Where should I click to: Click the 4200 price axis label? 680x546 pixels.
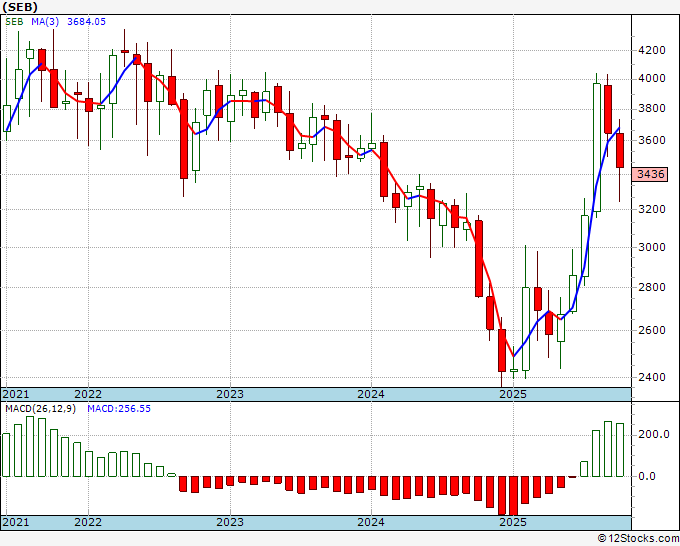[x=652, y=50]
